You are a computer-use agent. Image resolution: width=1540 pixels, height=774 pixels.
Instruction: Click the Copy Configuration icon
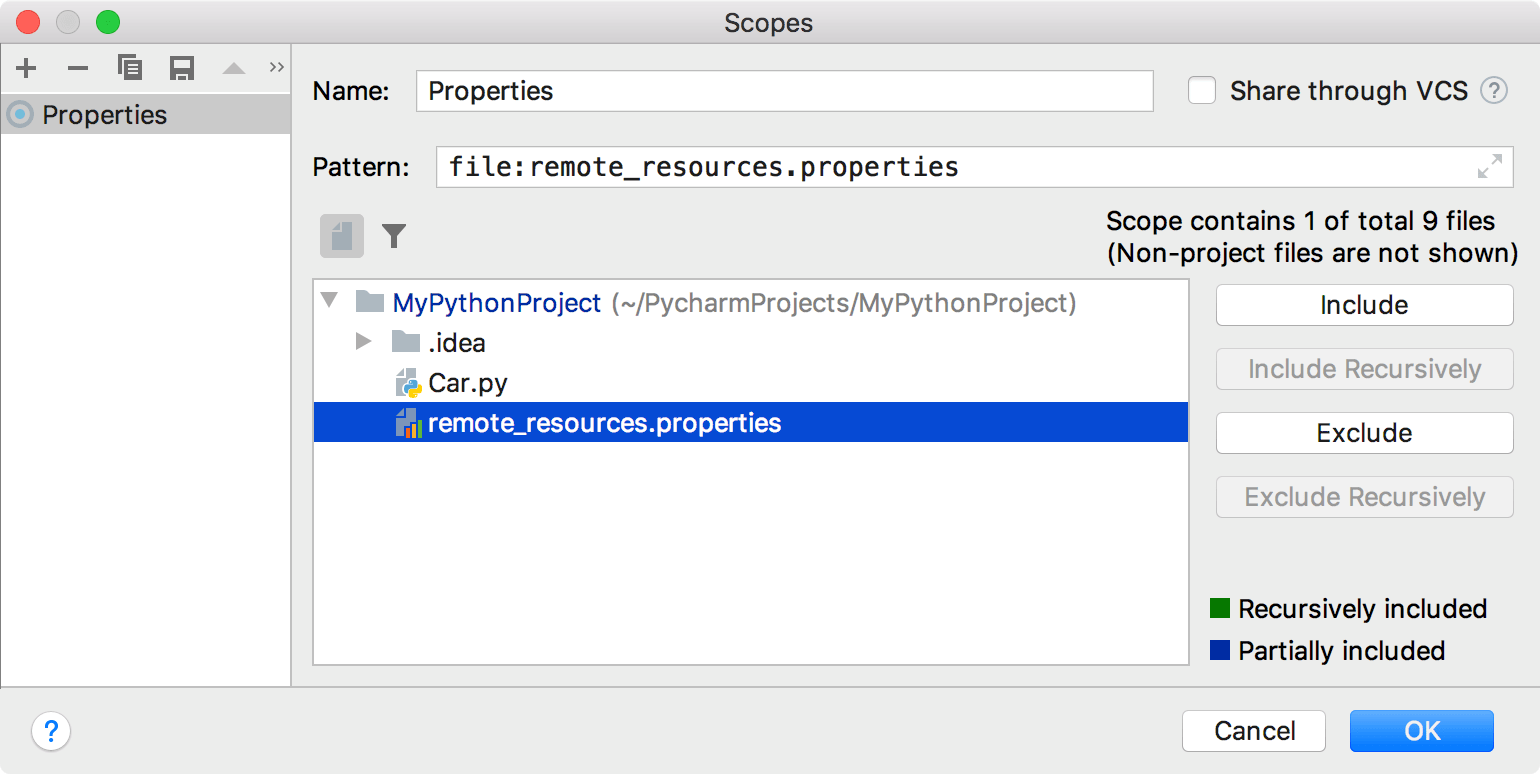(x=129, y=68)
